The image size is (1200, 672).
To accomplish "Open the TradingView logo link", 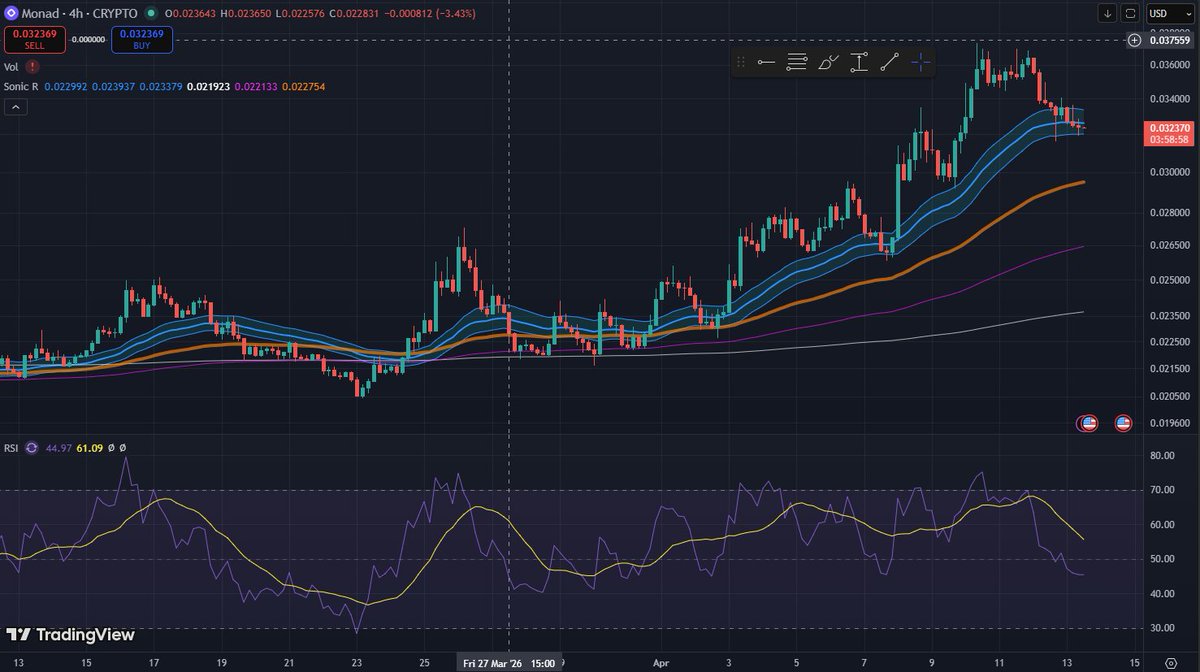I will (x=70, y=634).
